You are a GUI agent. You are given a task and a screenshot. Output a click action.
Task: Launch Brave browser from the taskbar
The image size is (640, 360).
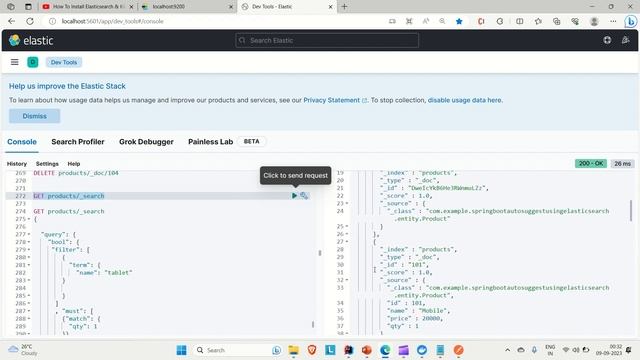pyautogui.click(x=312, y=350)
